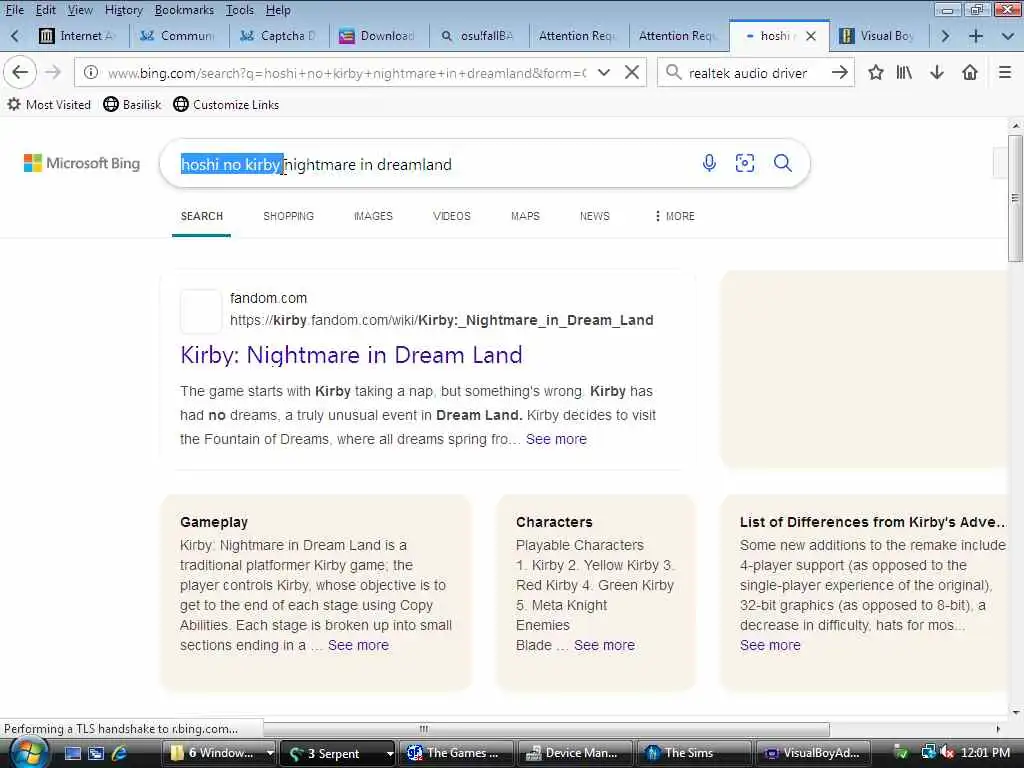Click the vertical scrollbar thumb

pos(1015,198)
